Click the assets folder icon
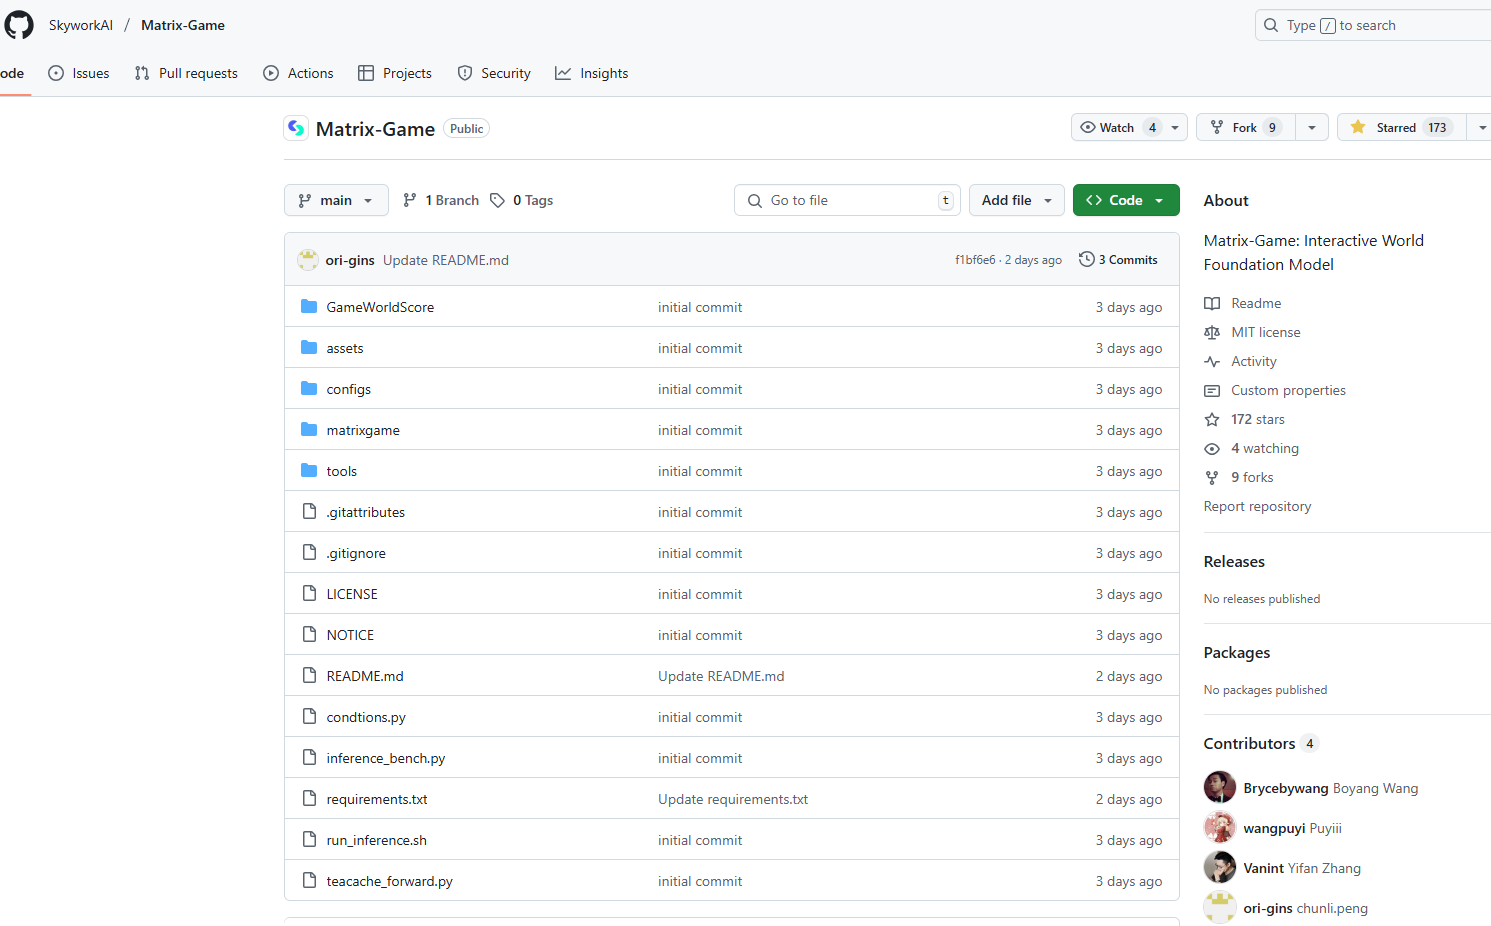Image resolution: width=1491 pixels, height=926 pixels. (309, 348)
